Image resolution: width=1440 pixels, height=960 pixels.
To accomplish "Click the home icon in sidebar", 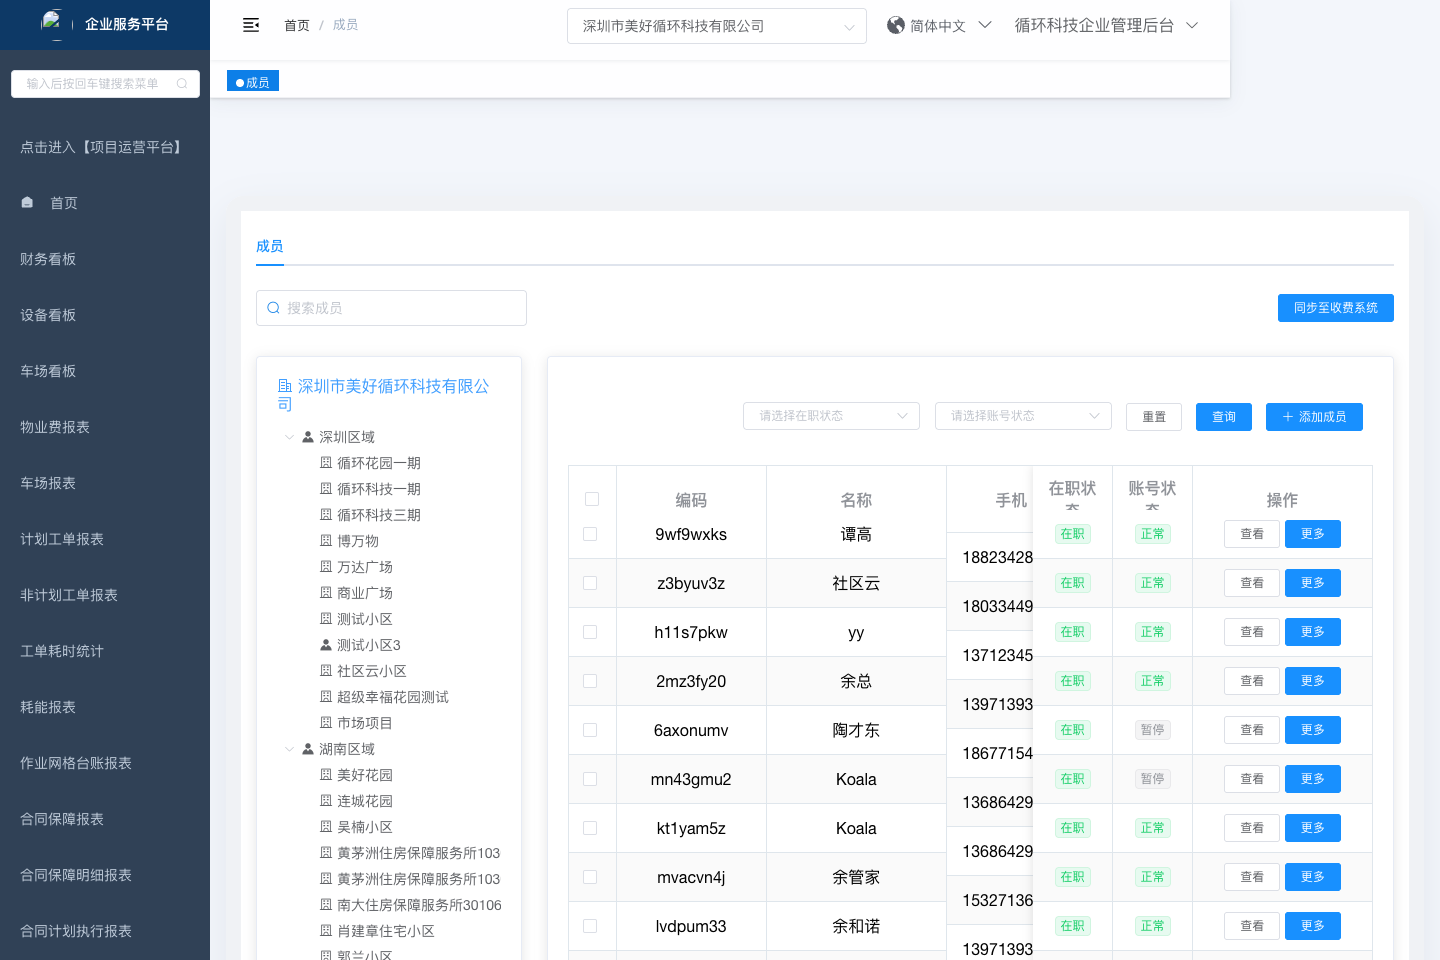I will click(27, 202).
